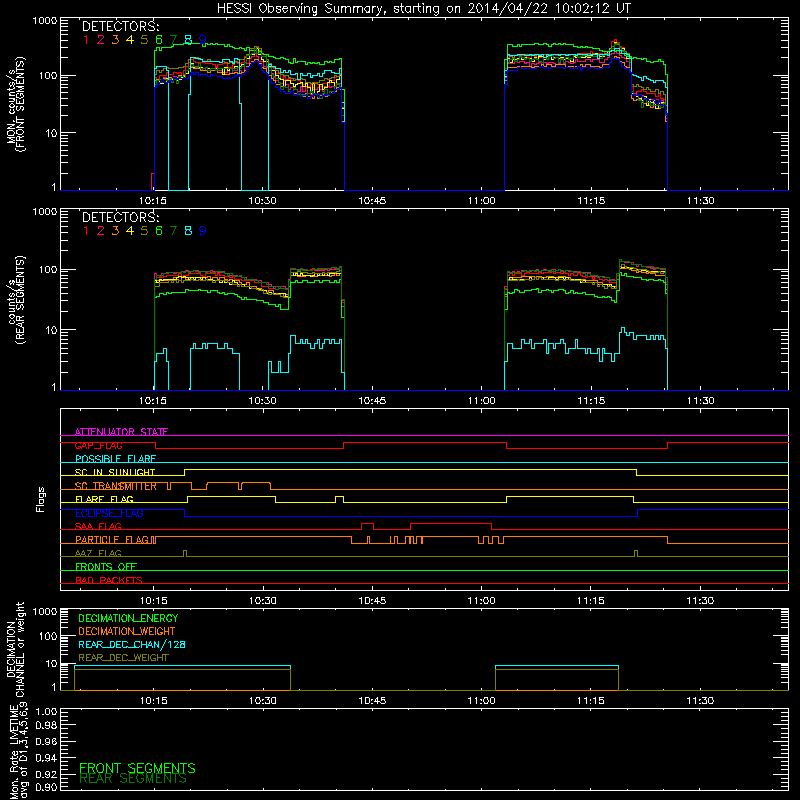Viewport: 800px width, 800px height.
Task: Select detector 5 in front segments legend
Action: click(144, 40)
